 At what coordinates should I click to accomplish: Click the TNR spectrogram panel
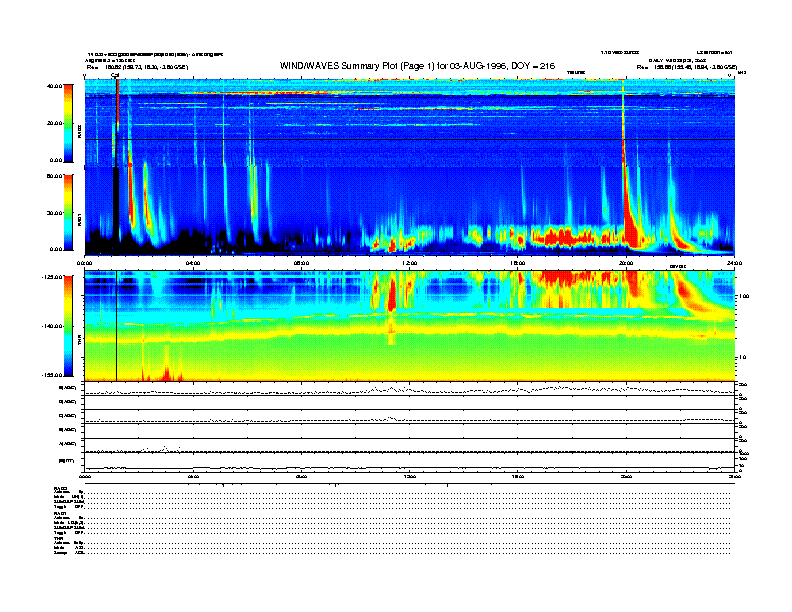tap(409, 326)
